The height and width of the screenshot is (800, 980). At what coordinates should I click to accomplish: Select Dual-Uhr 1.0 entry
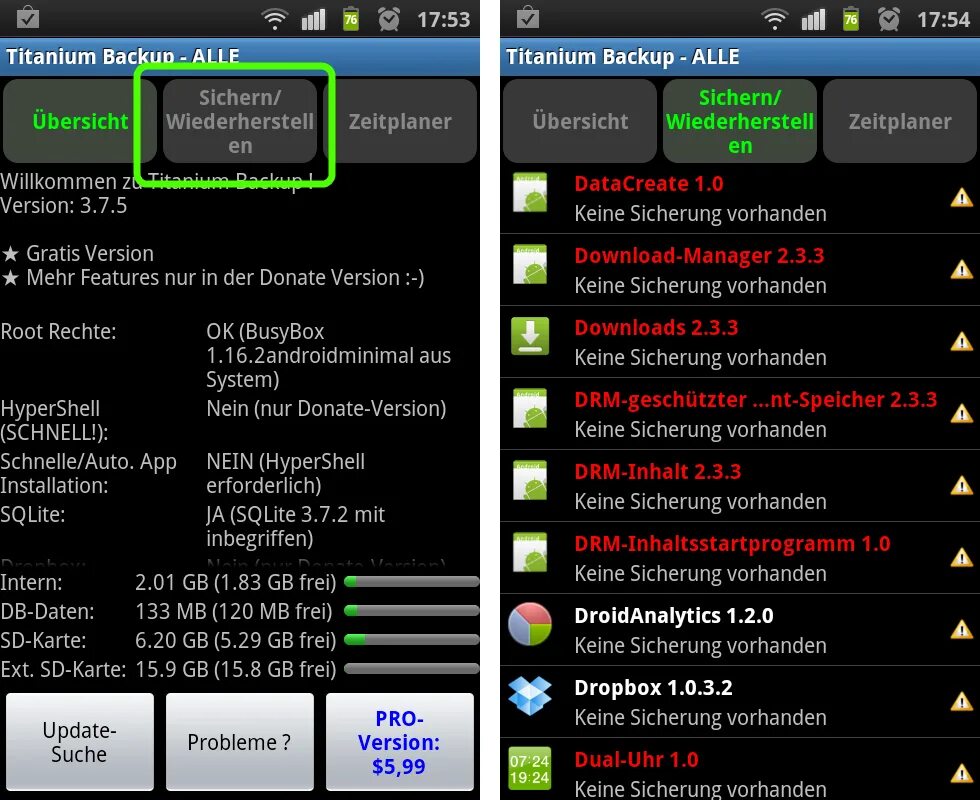coord(740,769)
